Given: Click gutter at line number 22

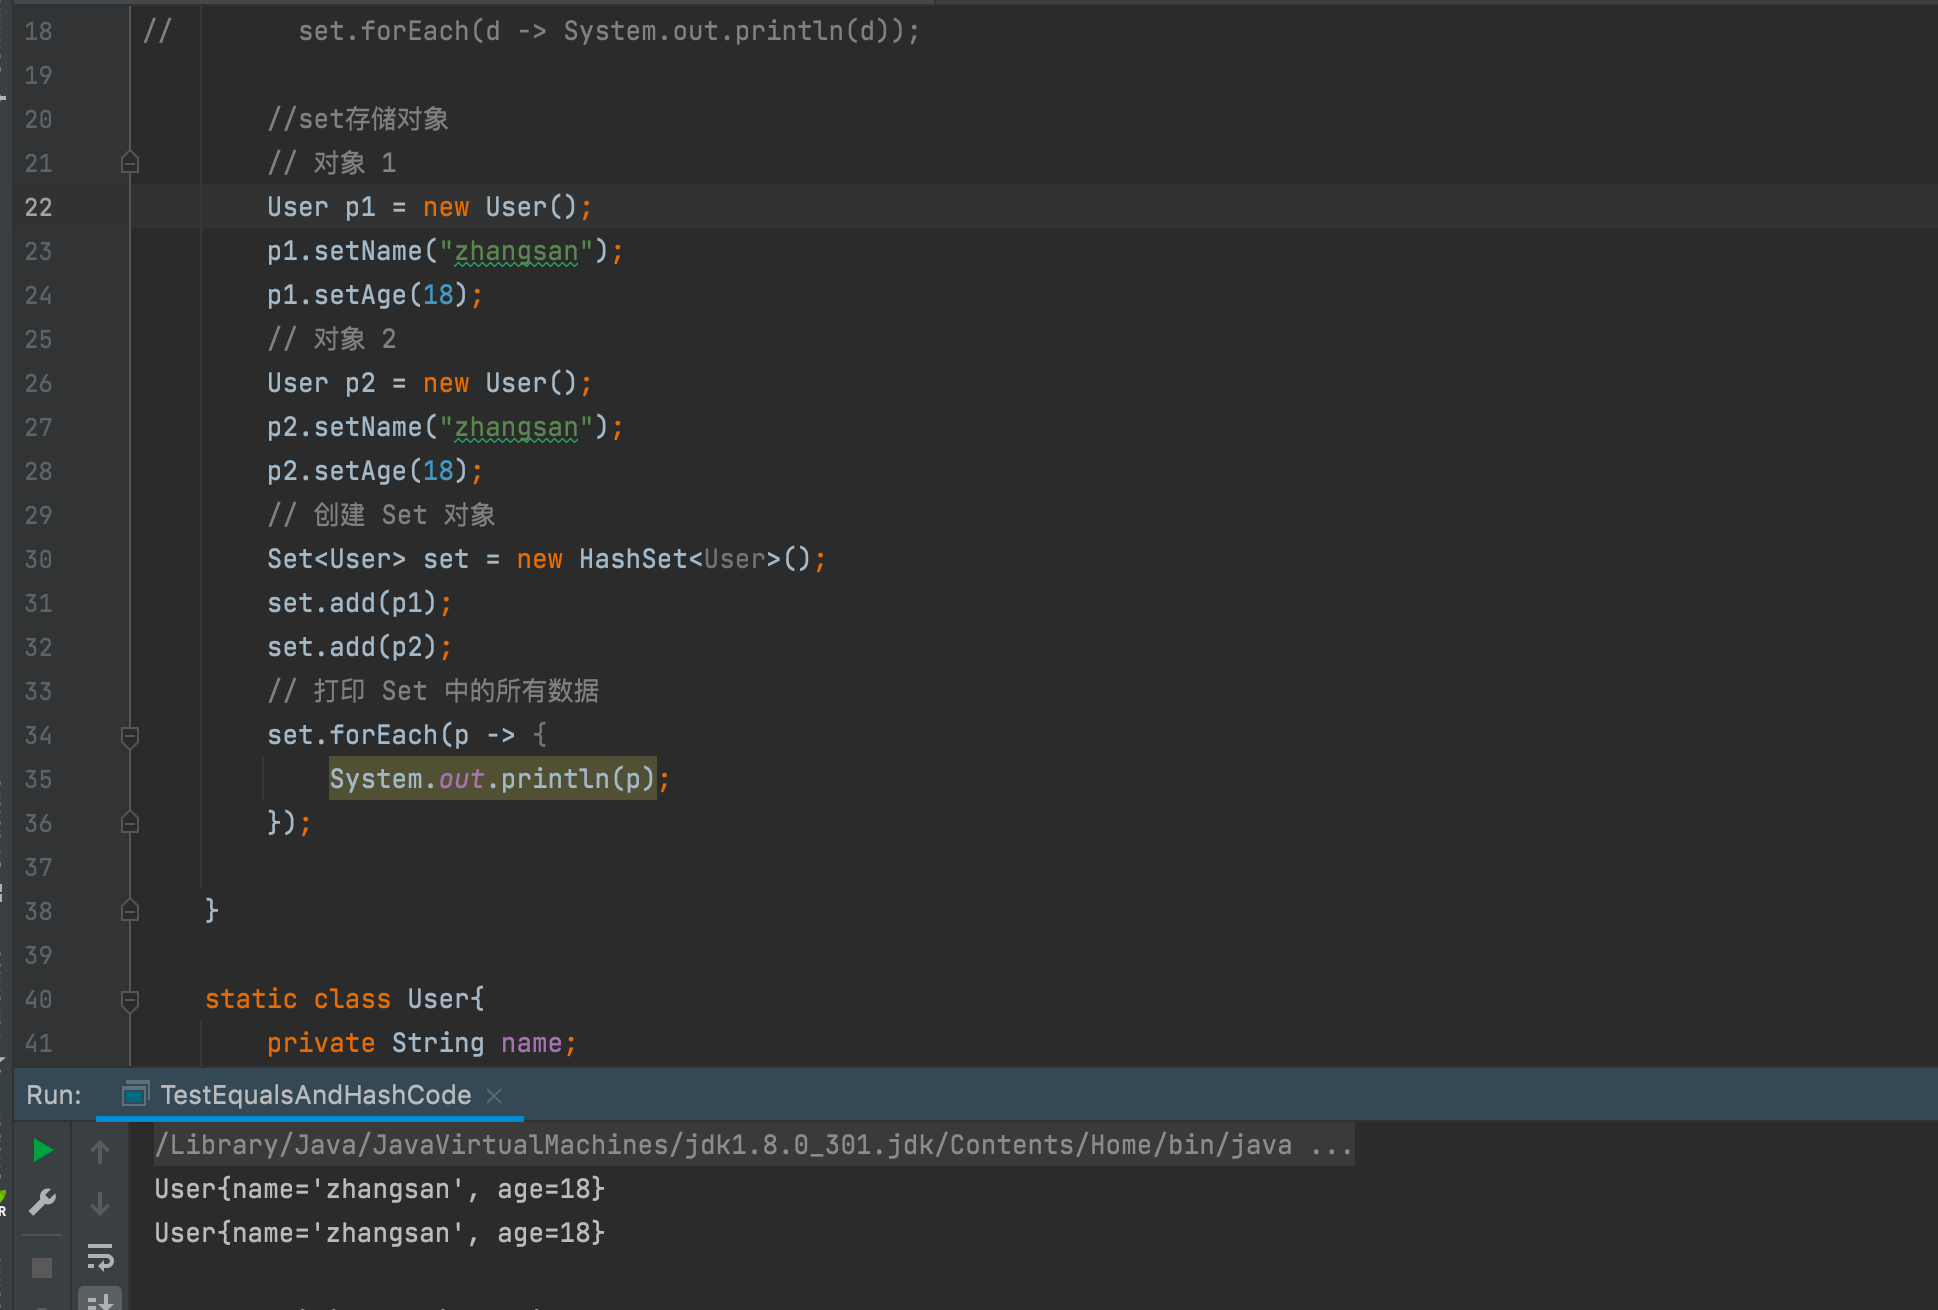Looking at the screenshot, I should 38,208.
